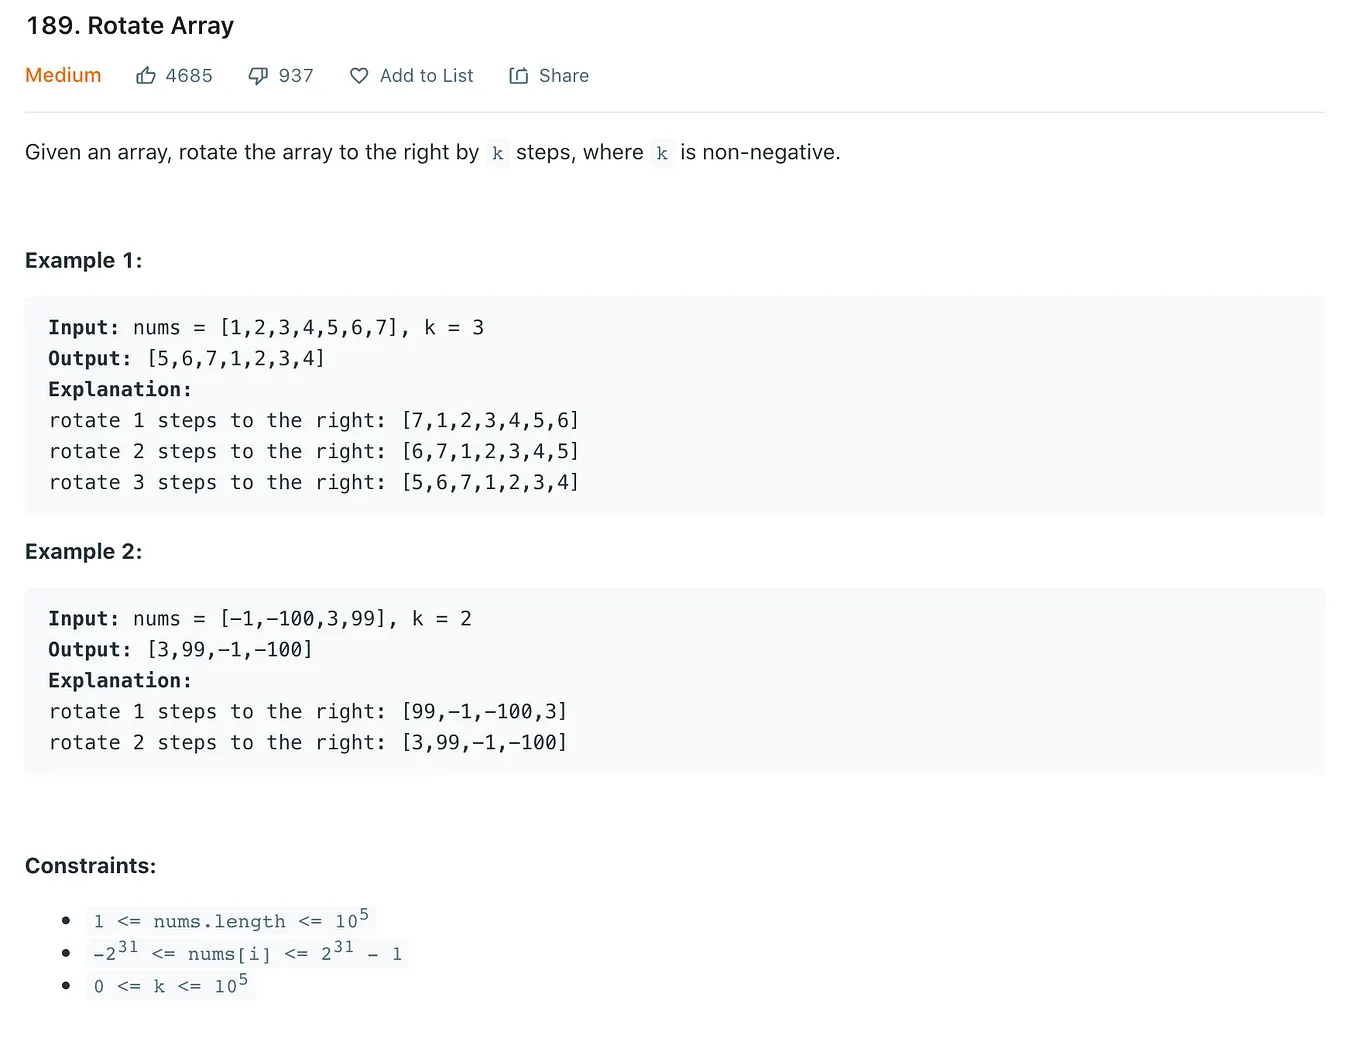1358x1048 pixels.
Task: Click the 937 dislikes count
Action: (296, 76)
